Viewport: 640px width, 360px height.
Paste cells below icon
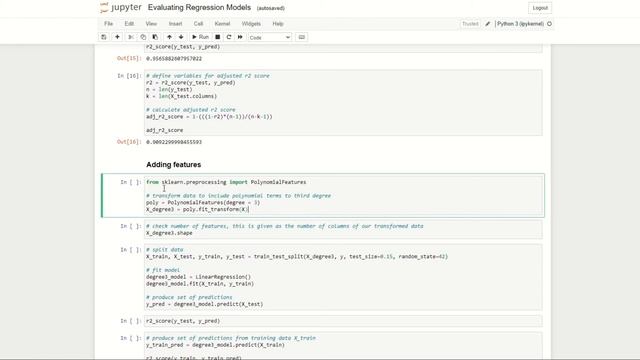pos(155,37)
